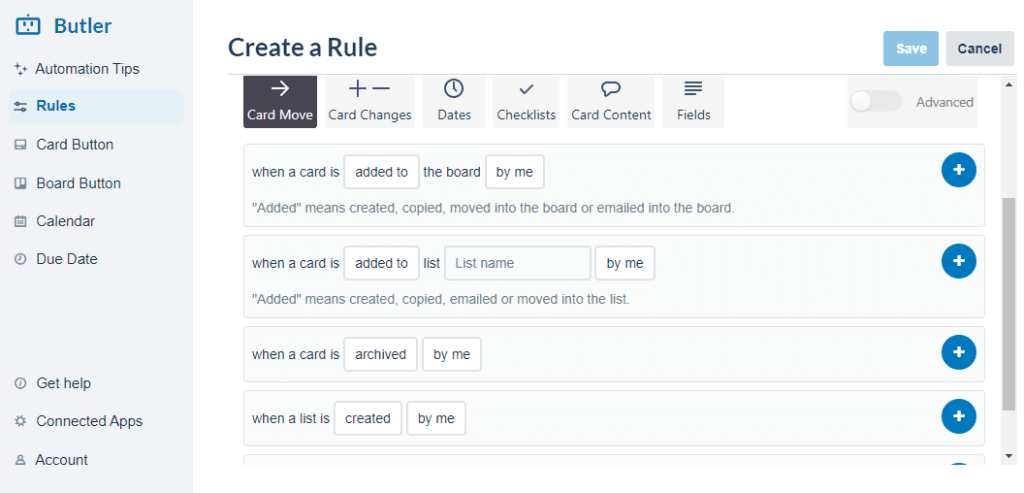Select the Checklists trigger tab
The width and height of the screenshot is (1024, 493).
point(526,101)
